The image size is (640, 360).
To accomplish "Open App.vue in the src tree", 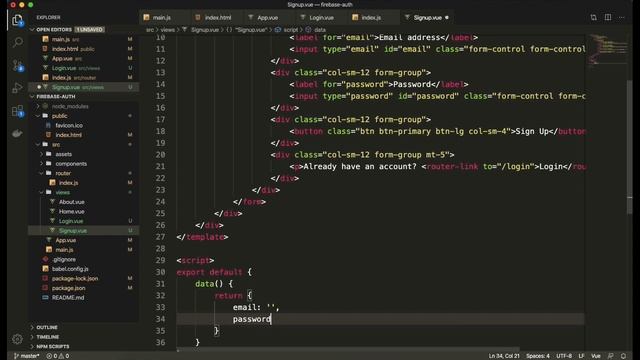I will (x=65, y=240).
